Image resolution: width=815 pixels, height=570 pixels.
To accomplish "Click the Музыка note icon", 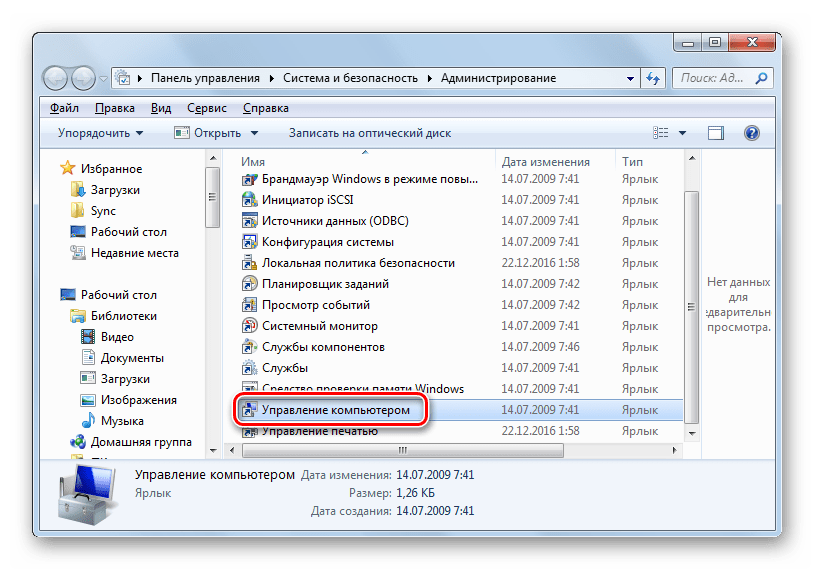I will tap(88, 420).
